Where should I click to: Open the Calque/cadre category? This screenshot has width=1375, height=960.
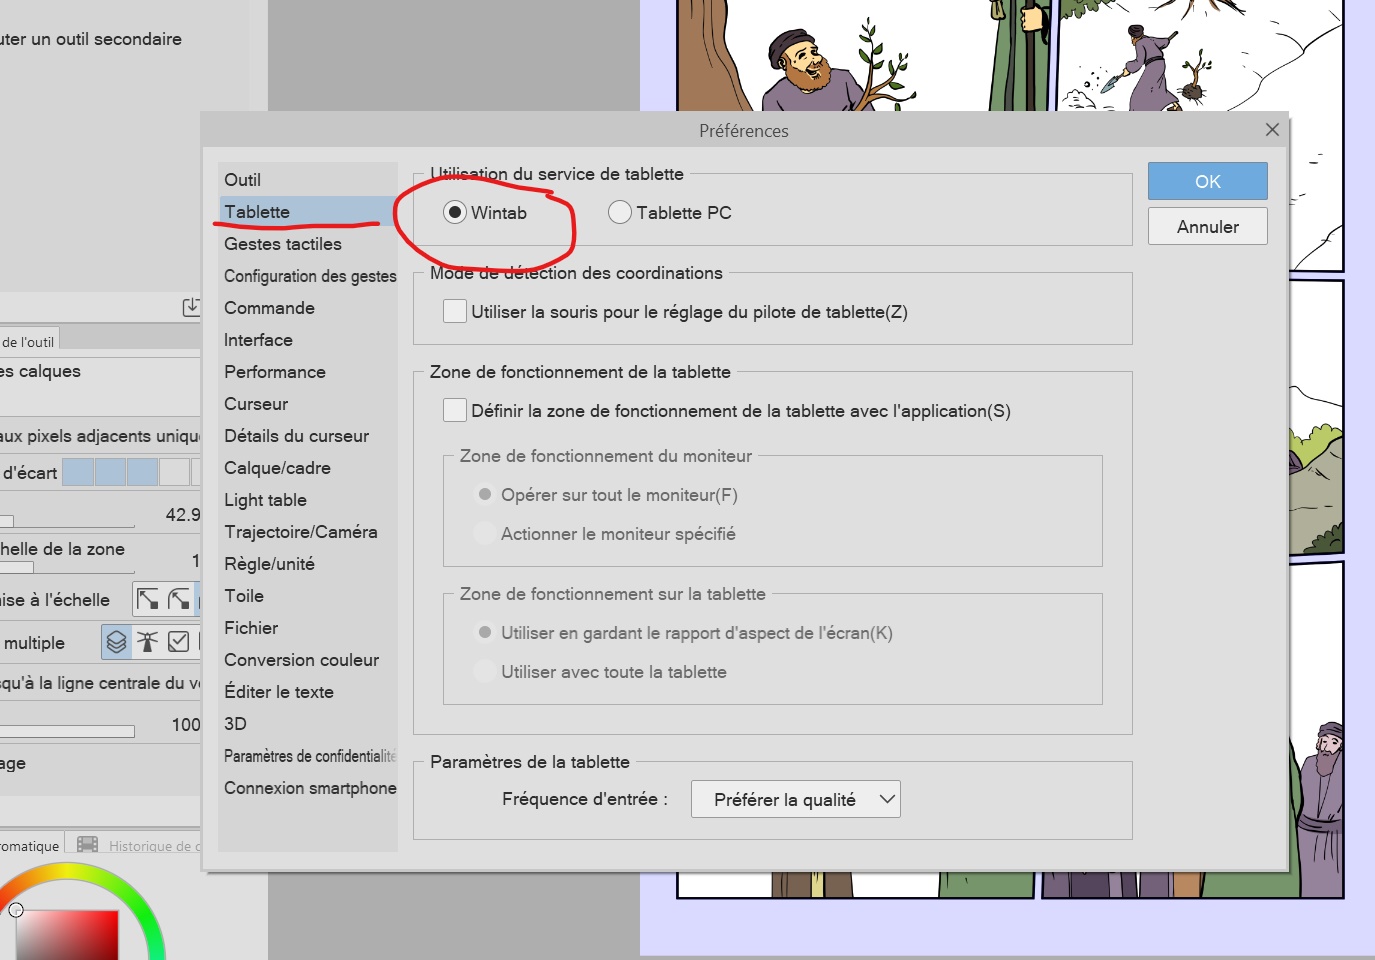308,468
